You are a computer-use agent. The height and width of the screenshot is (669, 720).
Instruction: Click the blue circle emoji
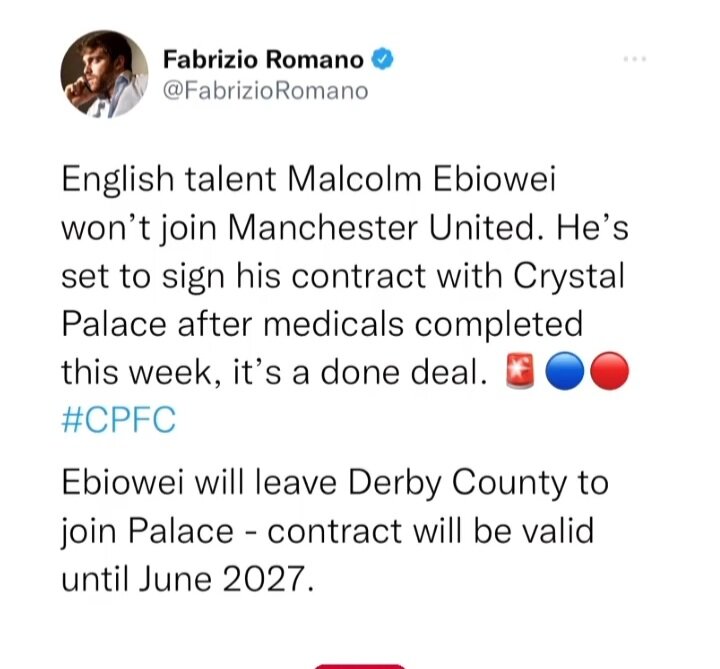[565, 371]
